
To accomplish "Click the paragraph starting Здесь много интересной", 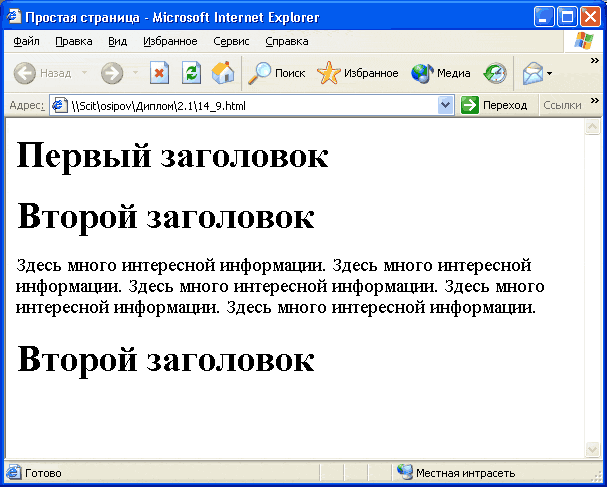I will 280,286.
